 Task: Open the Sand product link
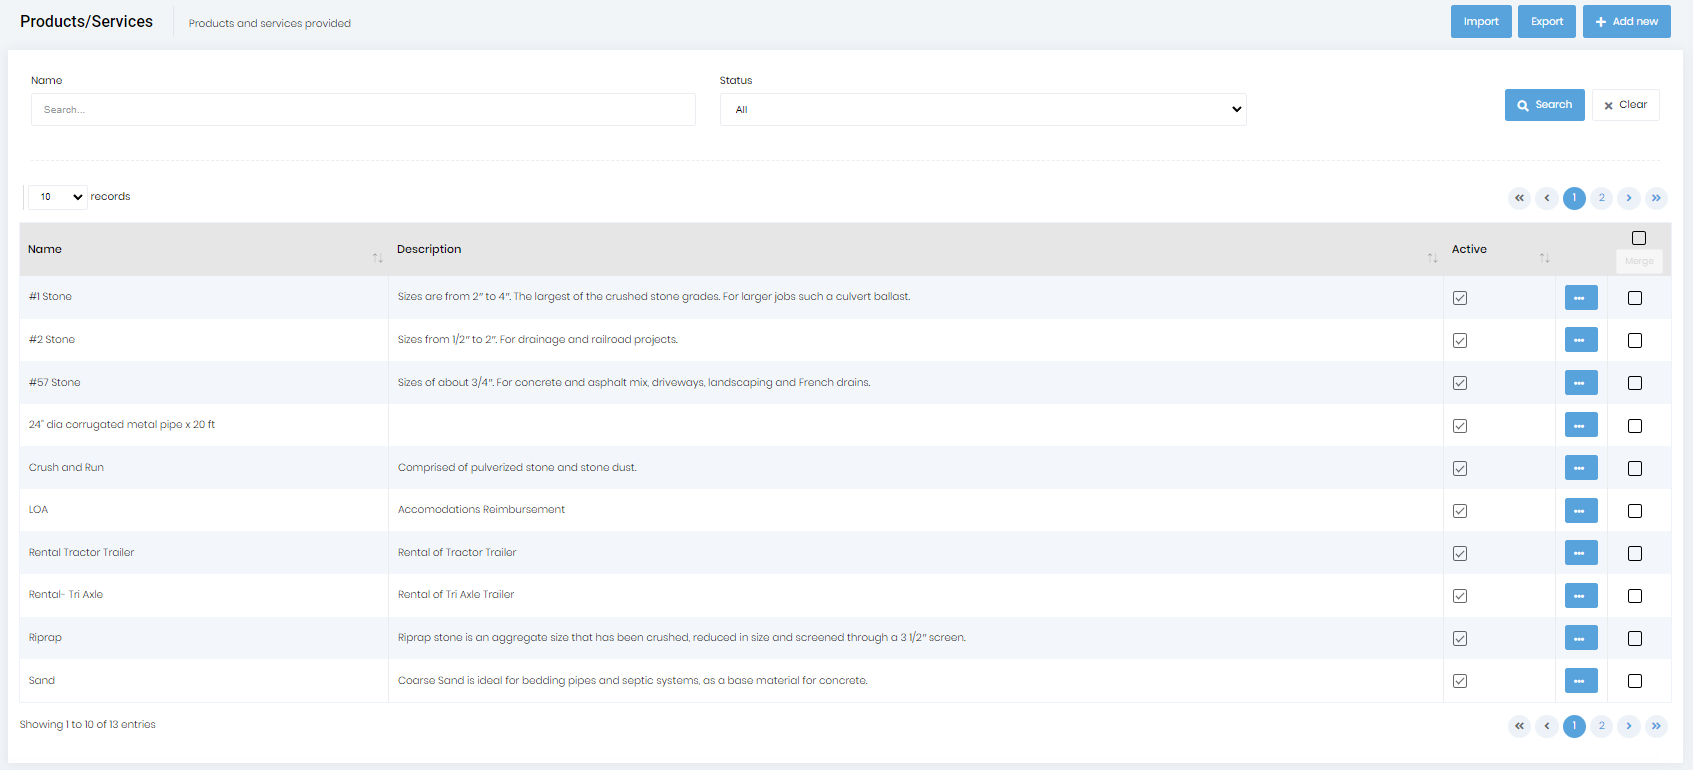point(41,680)
